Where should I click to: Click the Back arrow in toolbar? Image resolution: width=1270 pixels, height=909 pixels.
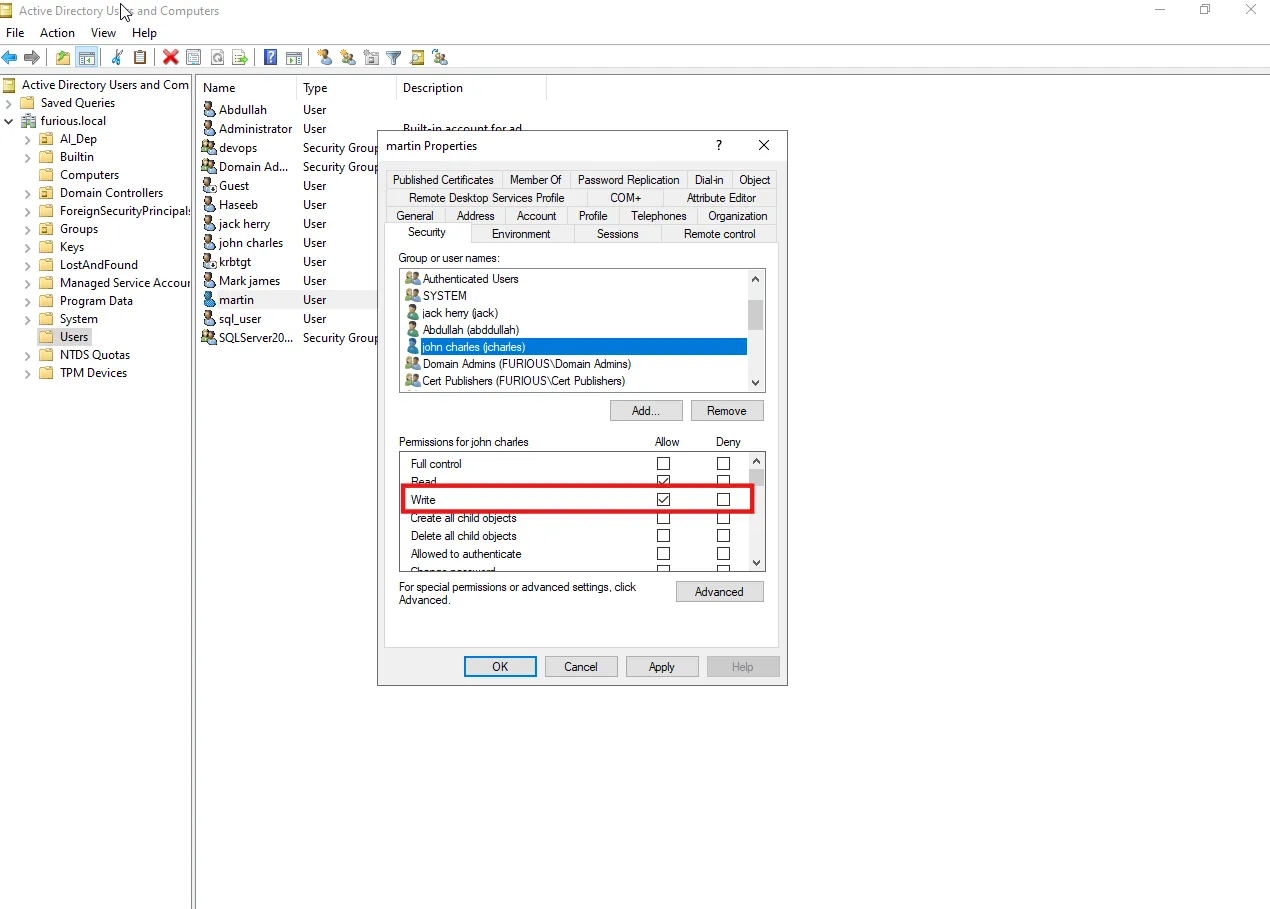click(x=10, y=58)
